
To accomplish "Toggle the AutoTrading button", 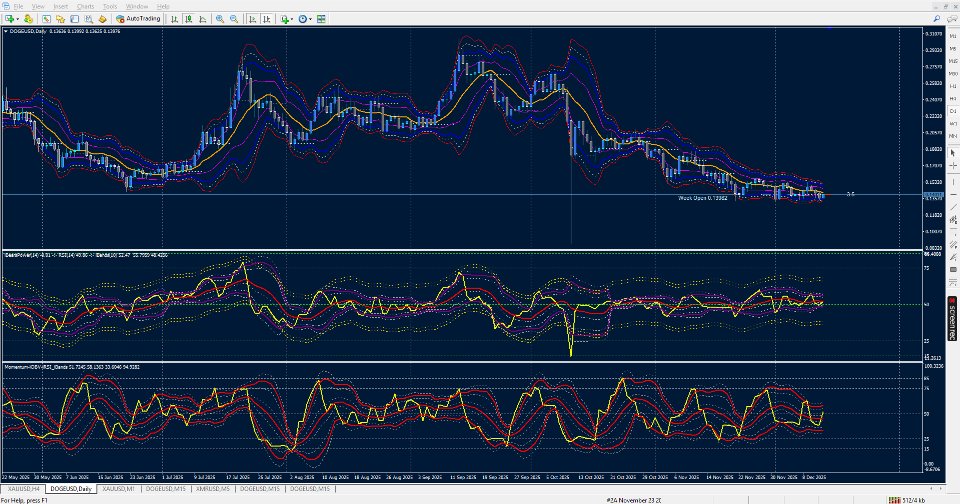I will pos(138,19).
